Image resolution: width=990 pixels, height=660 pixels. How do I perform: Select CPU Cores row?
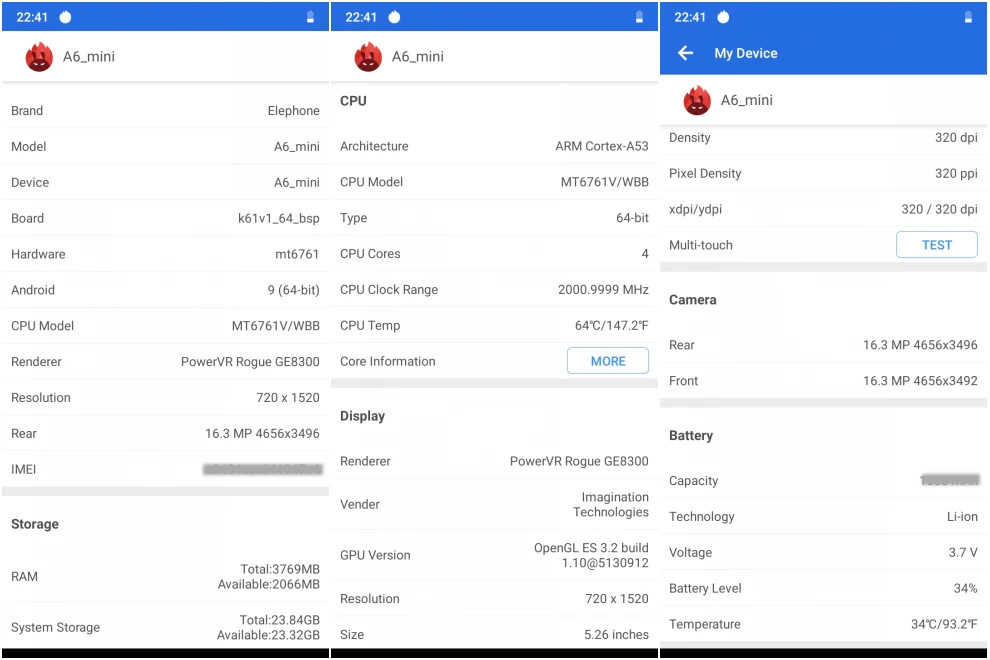494,253
